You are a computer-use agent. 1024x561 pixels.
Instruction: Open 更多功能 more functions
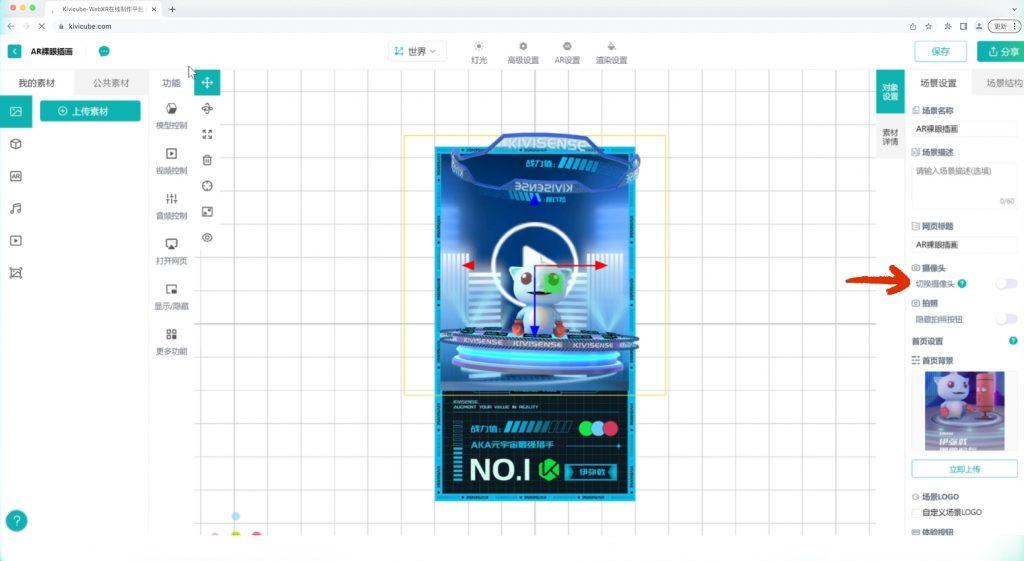171,341
